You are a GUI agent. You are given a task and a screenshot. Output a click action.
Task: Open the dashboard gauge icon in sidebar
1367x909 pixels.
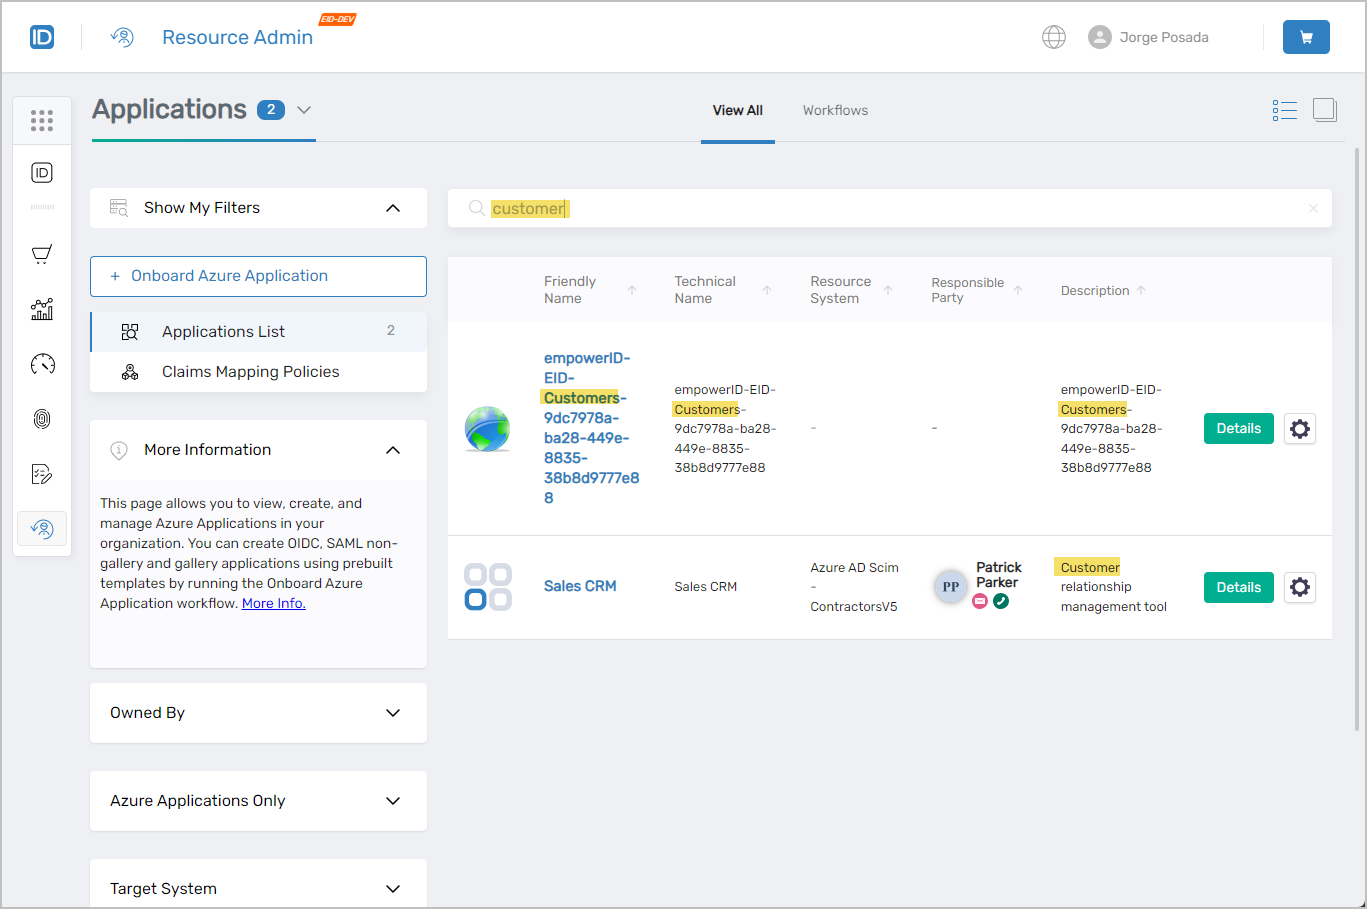pos(42,364)
